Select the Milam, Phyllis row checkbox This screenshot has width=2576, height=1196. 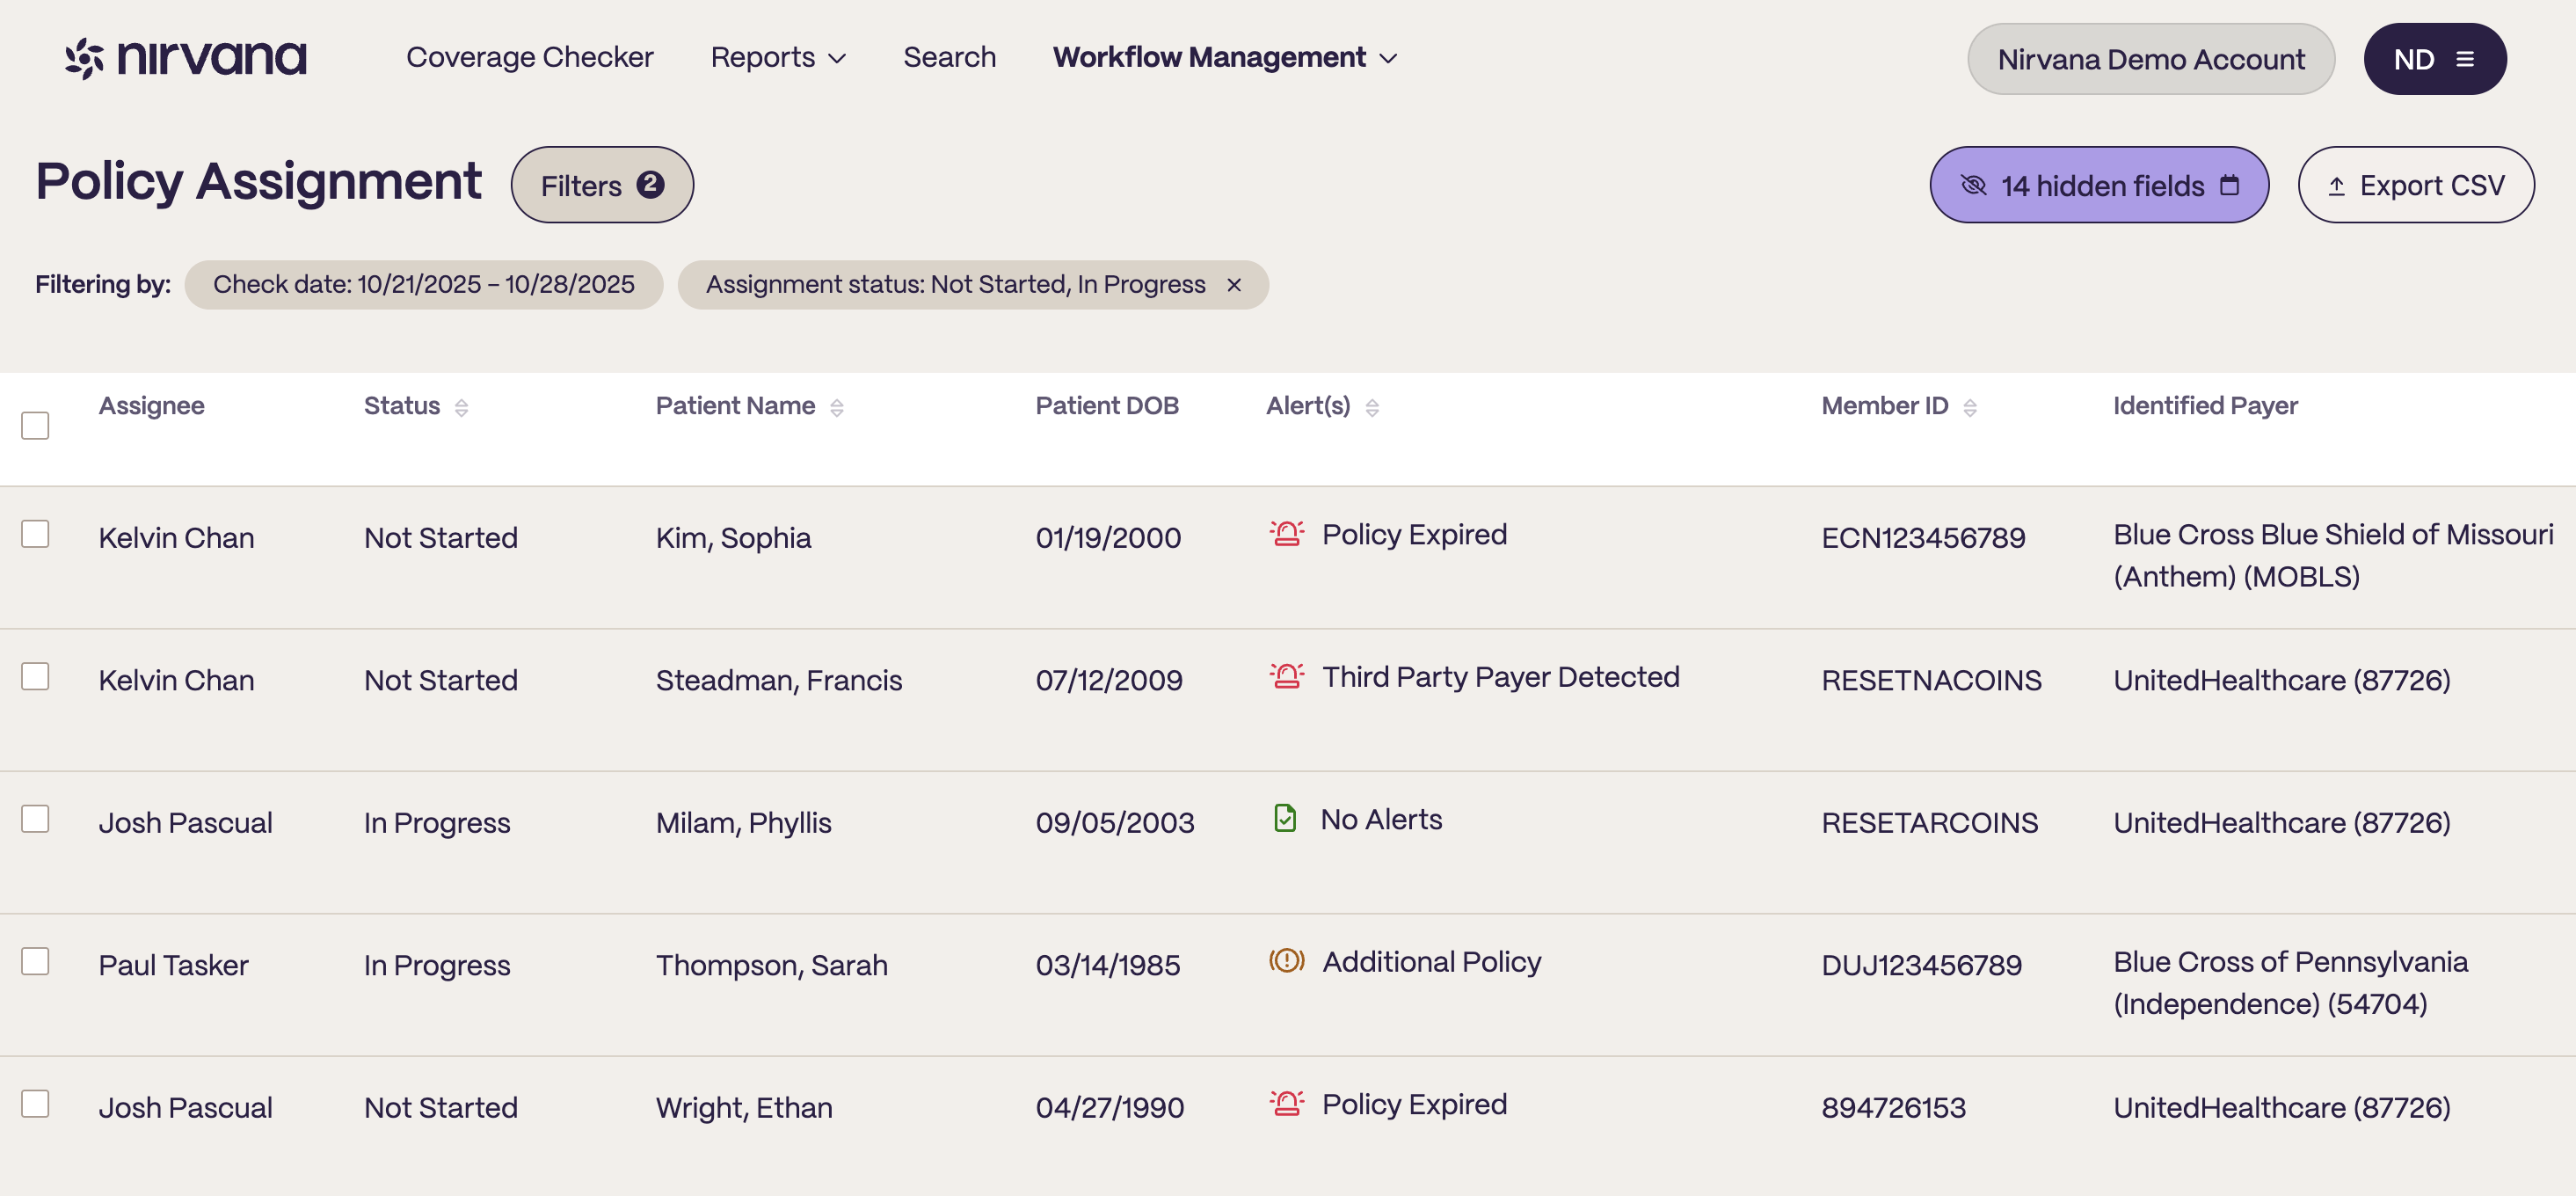tap(35, 819)
